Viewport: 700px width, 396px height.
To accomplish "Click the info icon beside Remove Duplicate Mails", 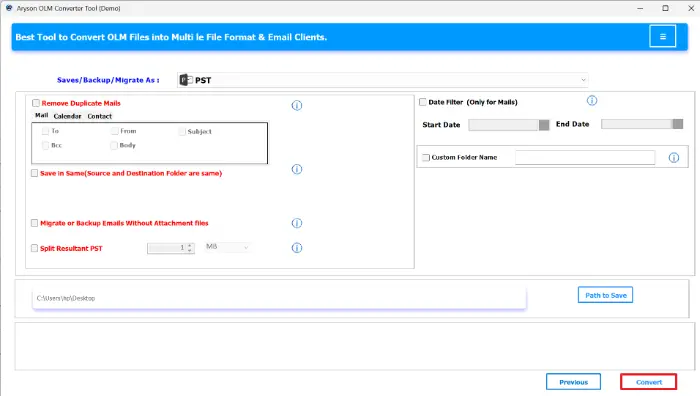I will click(x=297, y=105).
